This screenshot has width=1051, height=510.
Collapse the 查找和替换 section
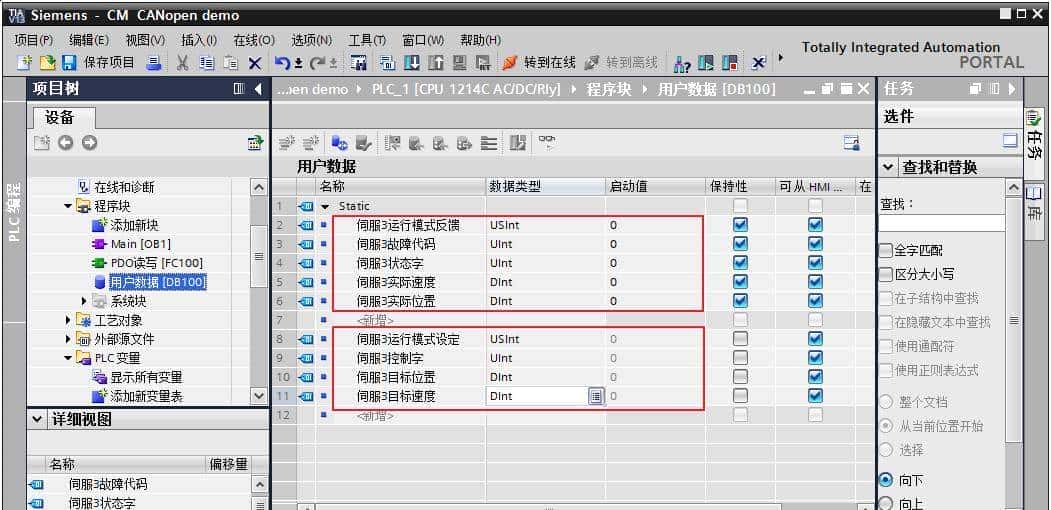888,167
